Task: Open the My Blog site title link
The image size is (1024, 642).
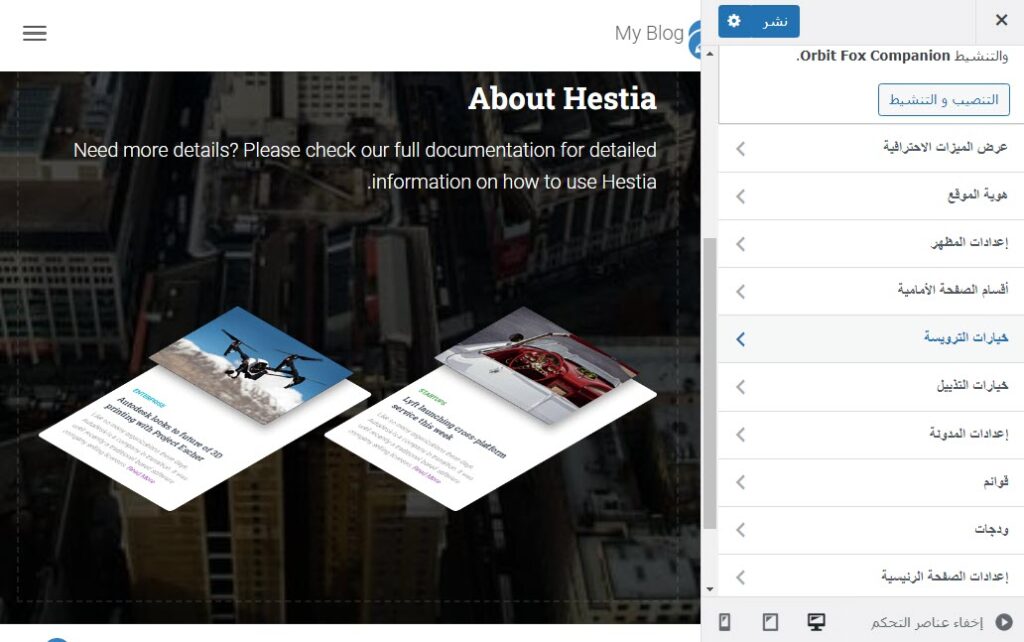Action: coord(649,33)
